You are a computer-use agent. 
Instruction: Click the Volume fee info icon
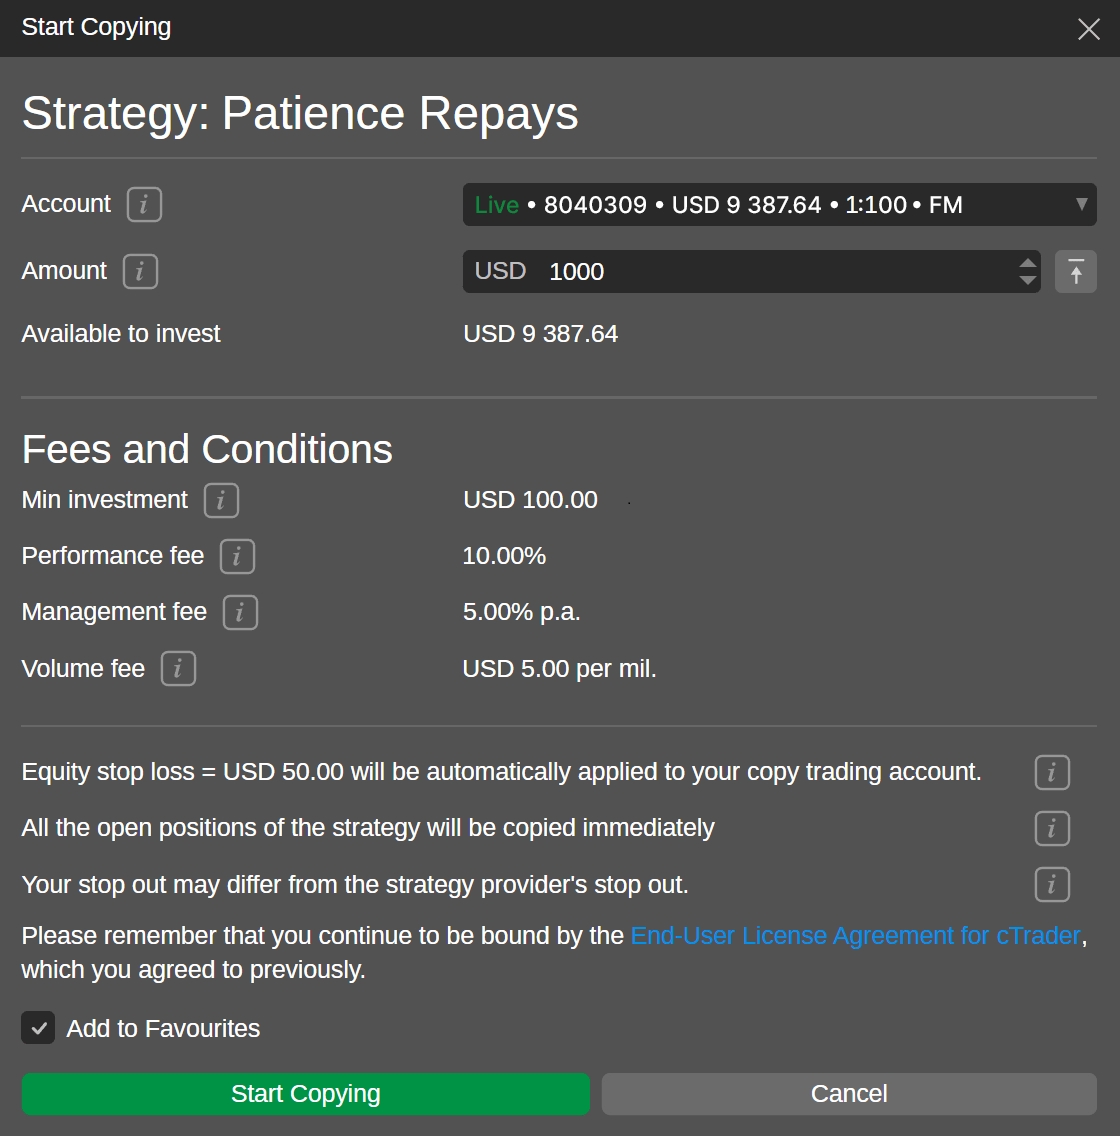(178, 669)
